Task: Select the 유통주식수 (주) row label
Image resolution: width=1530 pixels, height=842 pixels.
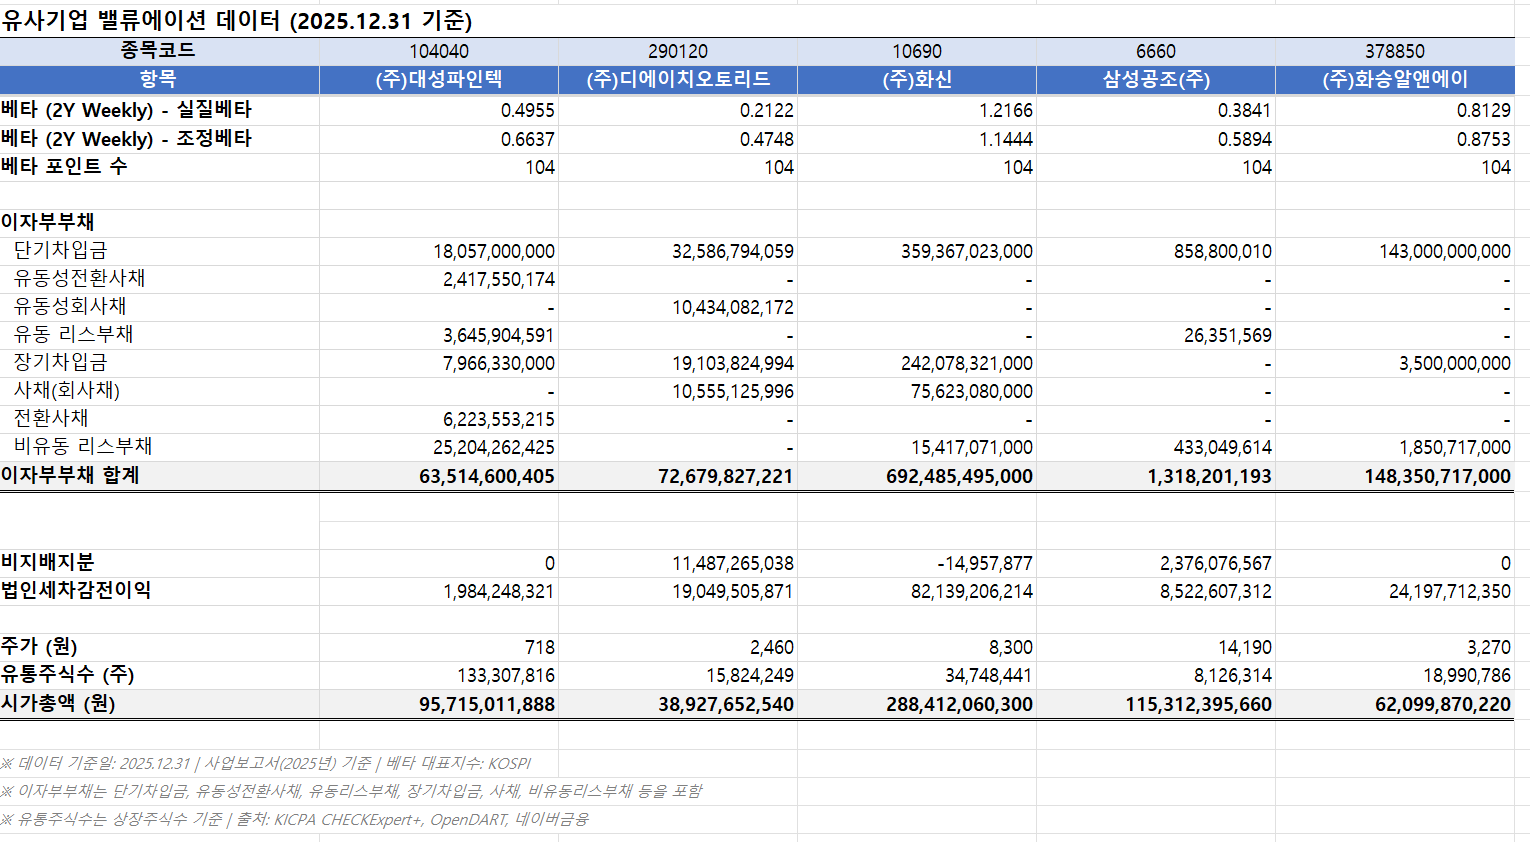Action: click(67, 674)
